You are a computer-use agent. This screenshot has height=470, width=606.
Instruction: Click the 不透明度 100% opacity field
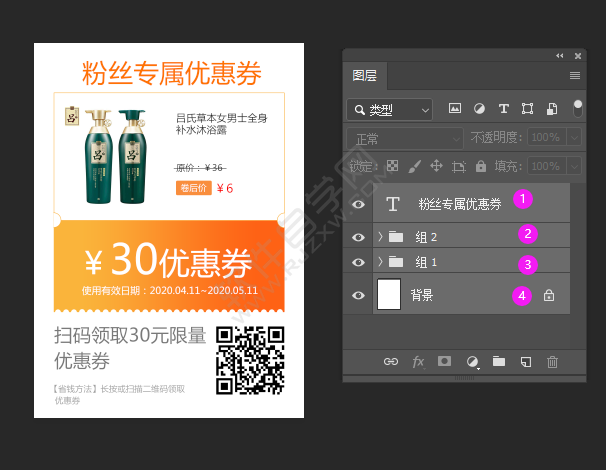(546, 137)
